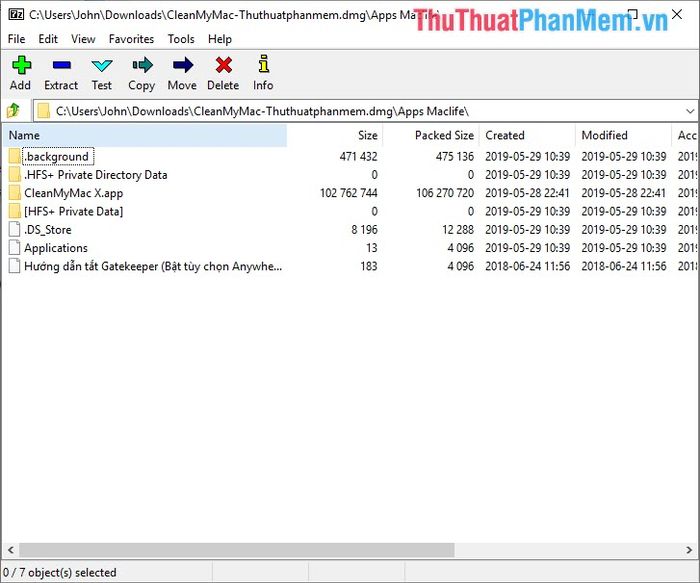
Task: Go up one folder level arrow
Action: click(x=14, y=111)
